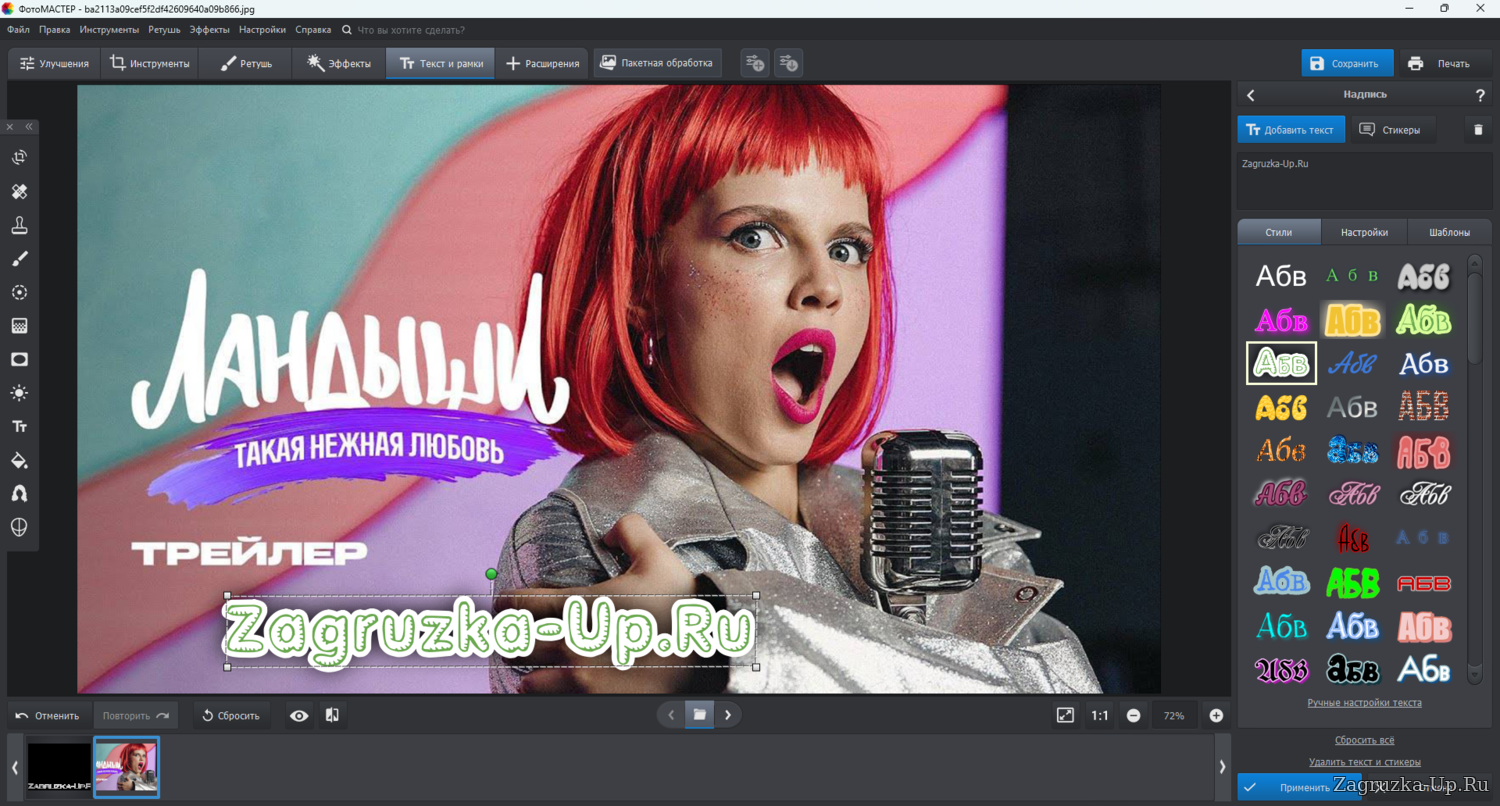Select the crop and rotate tool
Viewport: 1500px width, 806px height.
[19, 158]
